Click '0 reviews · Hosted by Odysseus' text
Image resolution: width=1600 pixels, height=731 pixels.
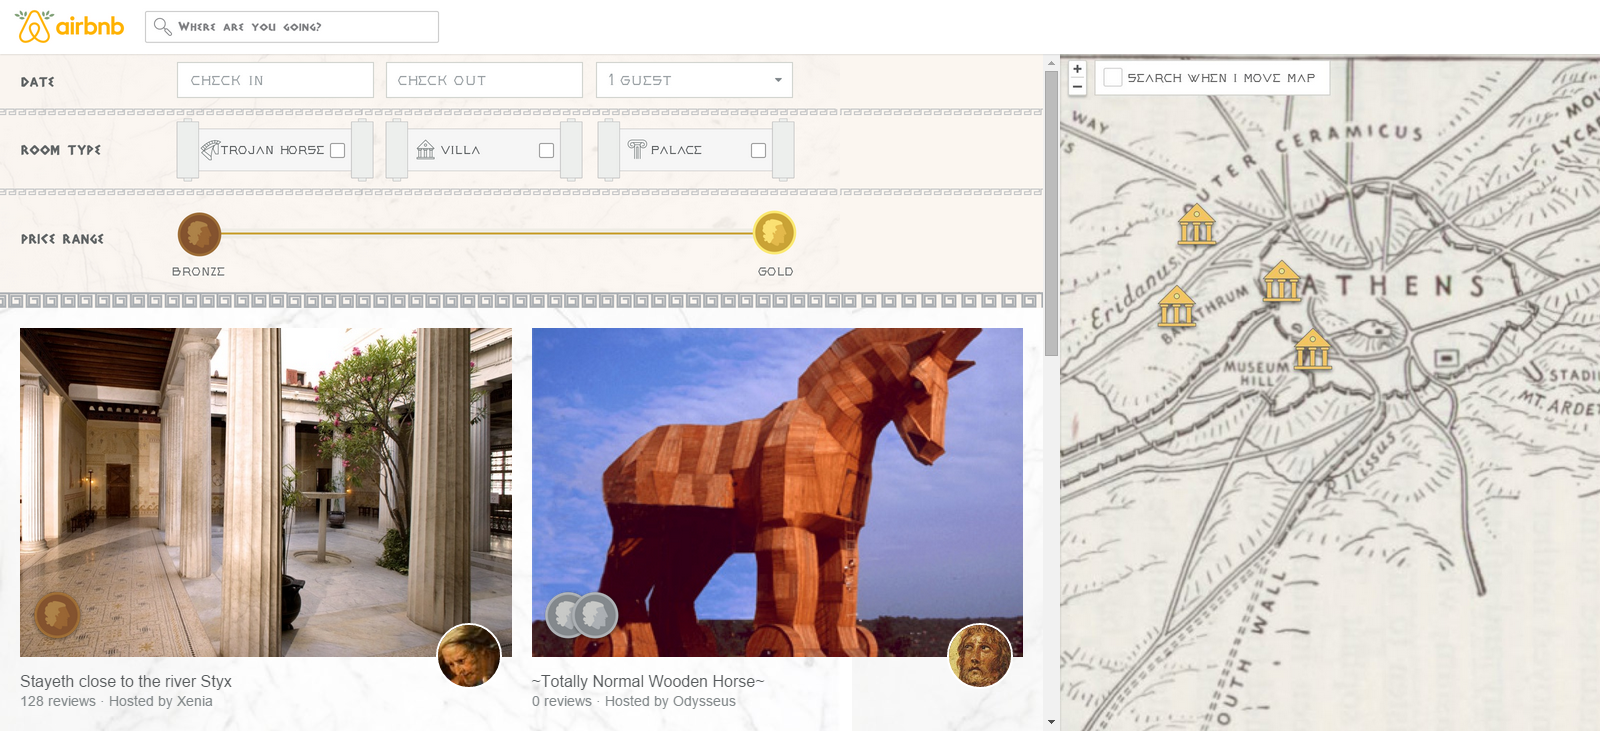[634, 701]
